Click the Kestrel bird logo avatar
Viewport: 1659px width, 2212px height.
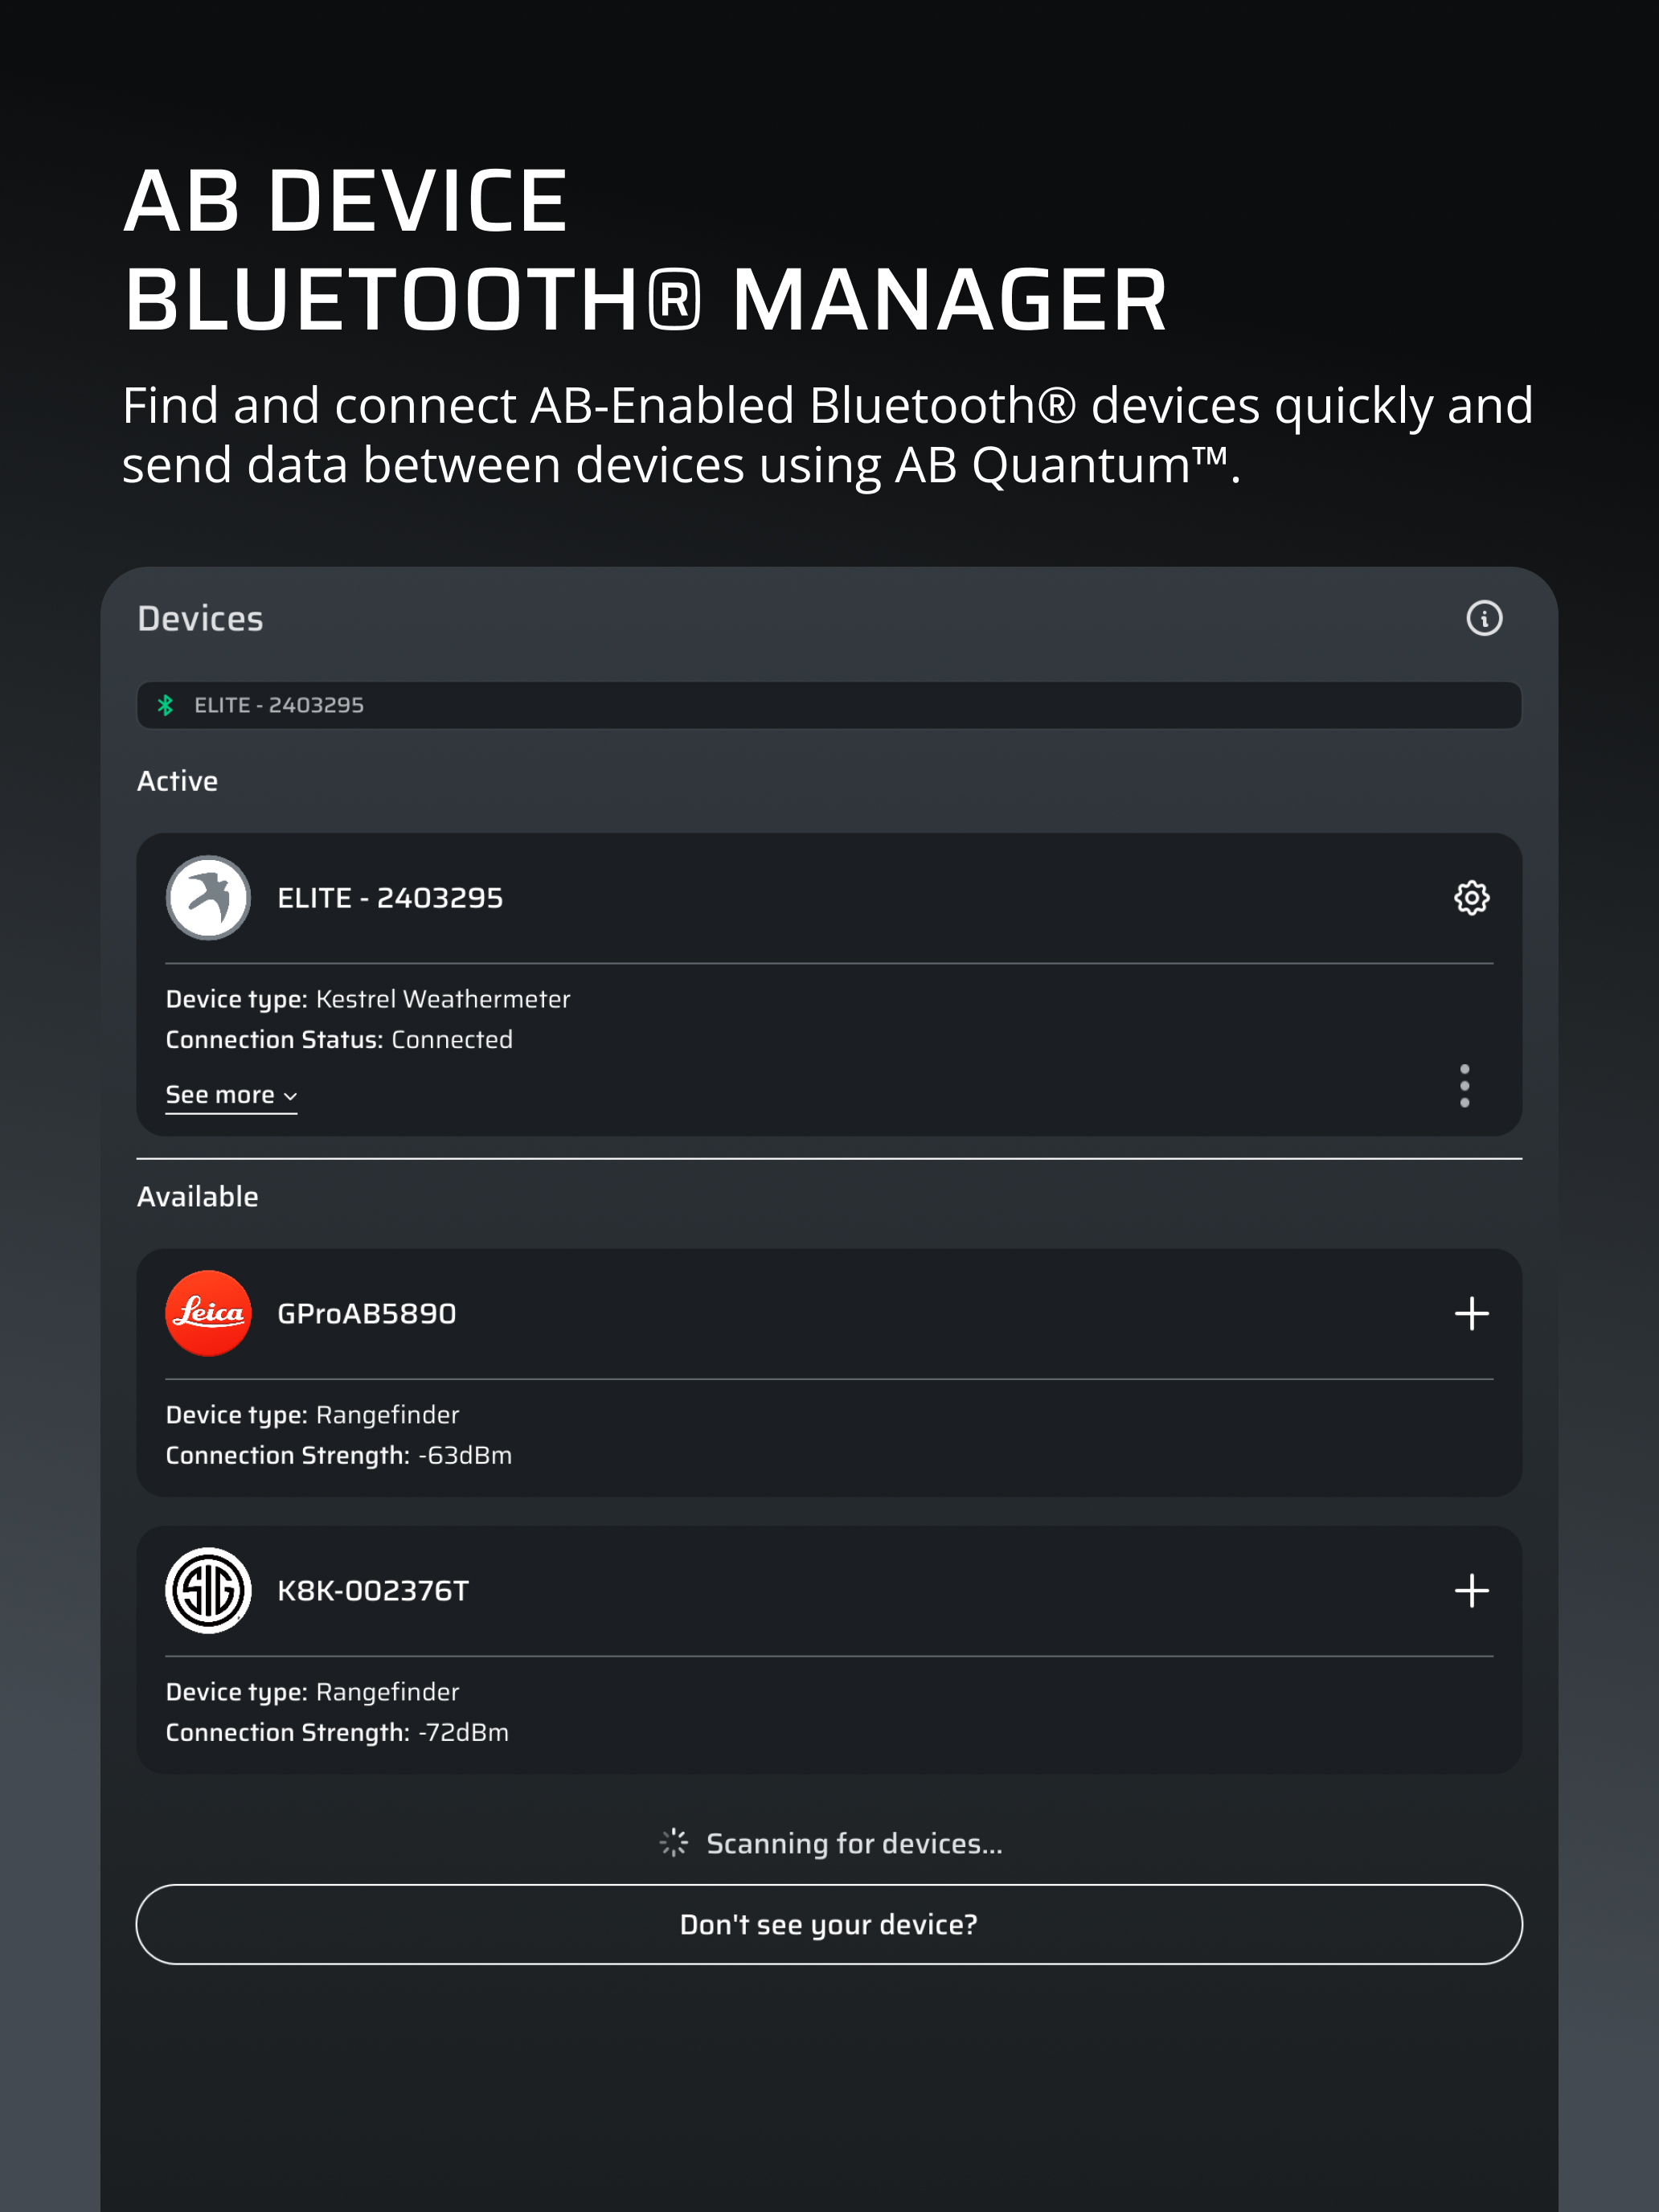208,897
